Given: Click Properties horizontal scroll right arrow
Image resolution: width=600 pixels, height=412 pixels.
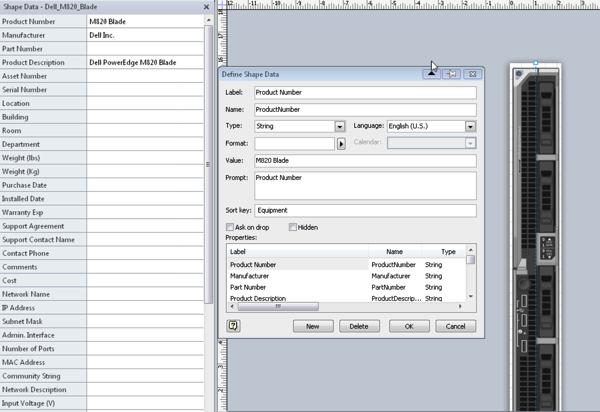Looking at the screenshot, I should coord(460,306).
